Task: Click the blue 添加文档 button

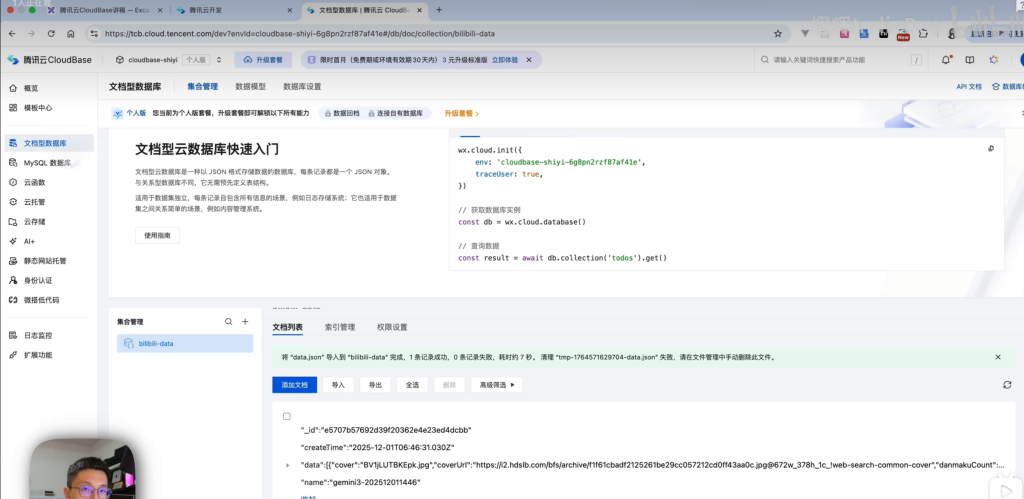Action: (296, 385)
